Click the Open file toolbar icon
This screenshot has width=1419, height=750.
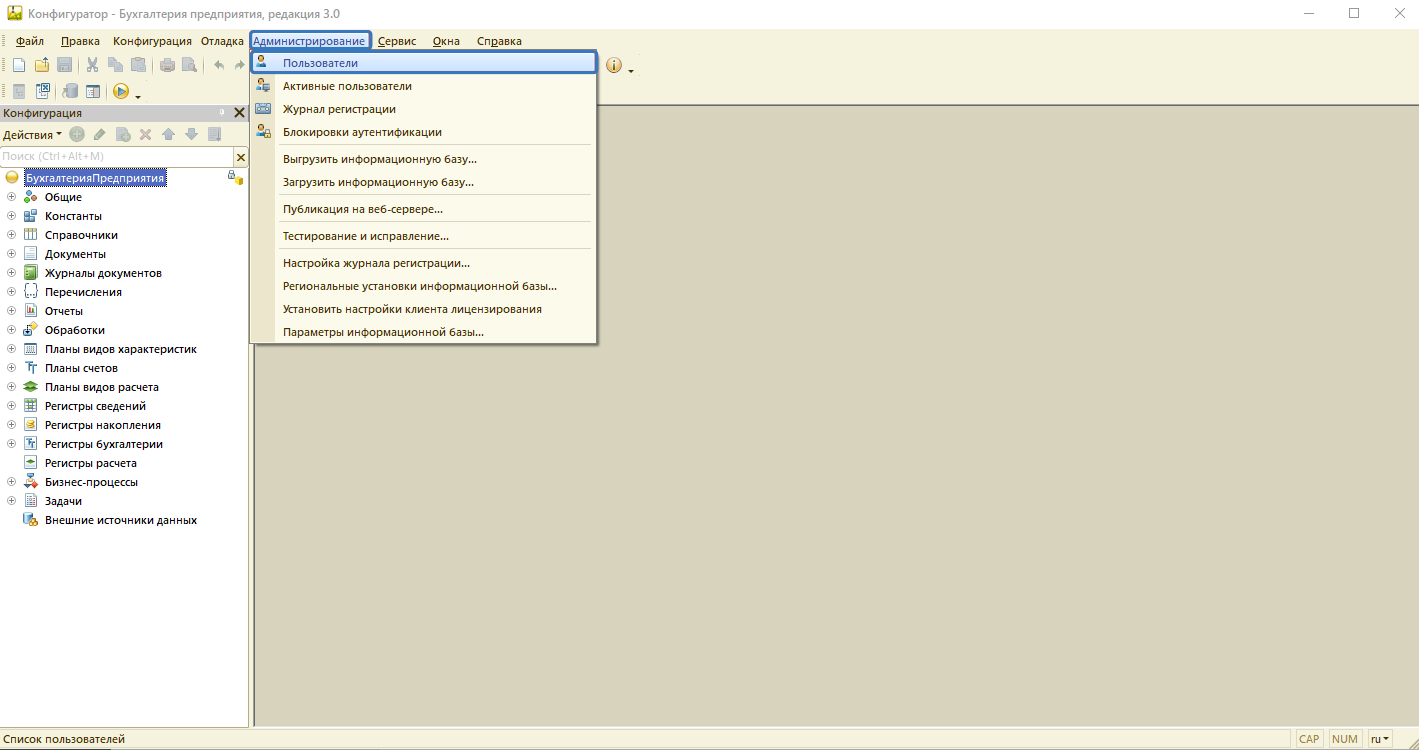click(42, 65)
